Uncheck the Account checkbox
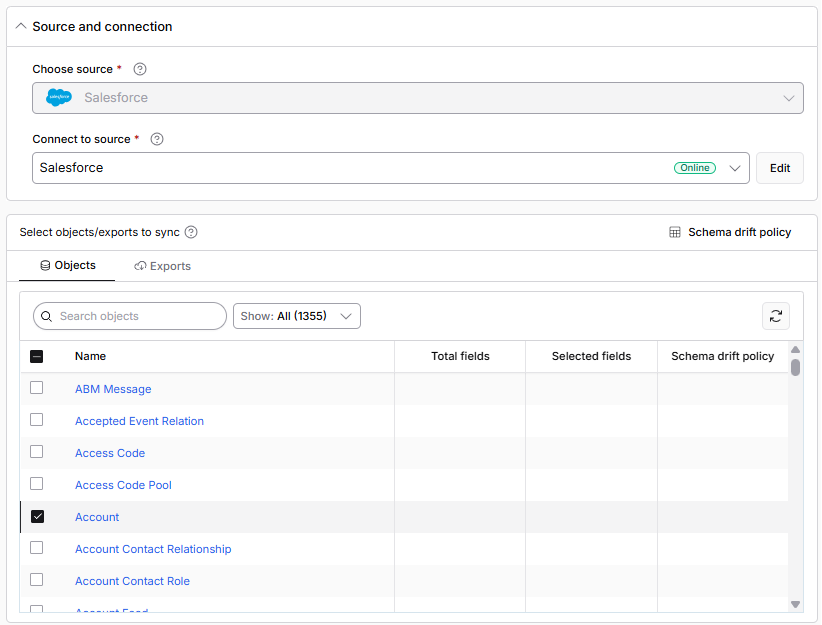822x625 pixels. coord(37,516)
